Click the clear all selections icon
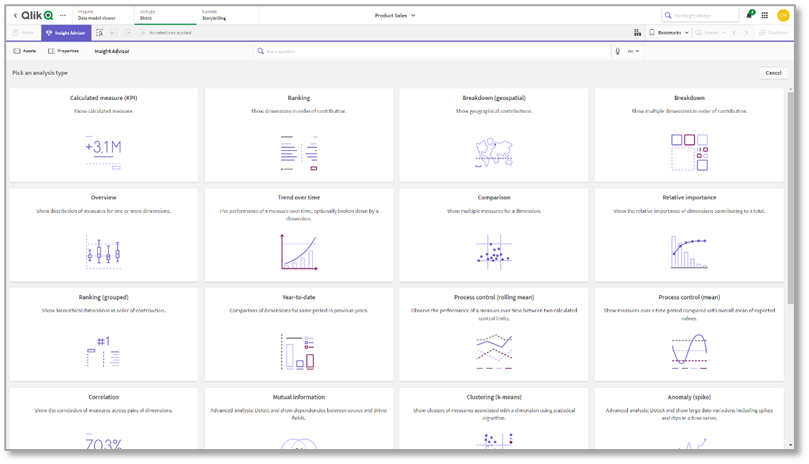This screenshot has height=464, width=809. tap(141, 33)
